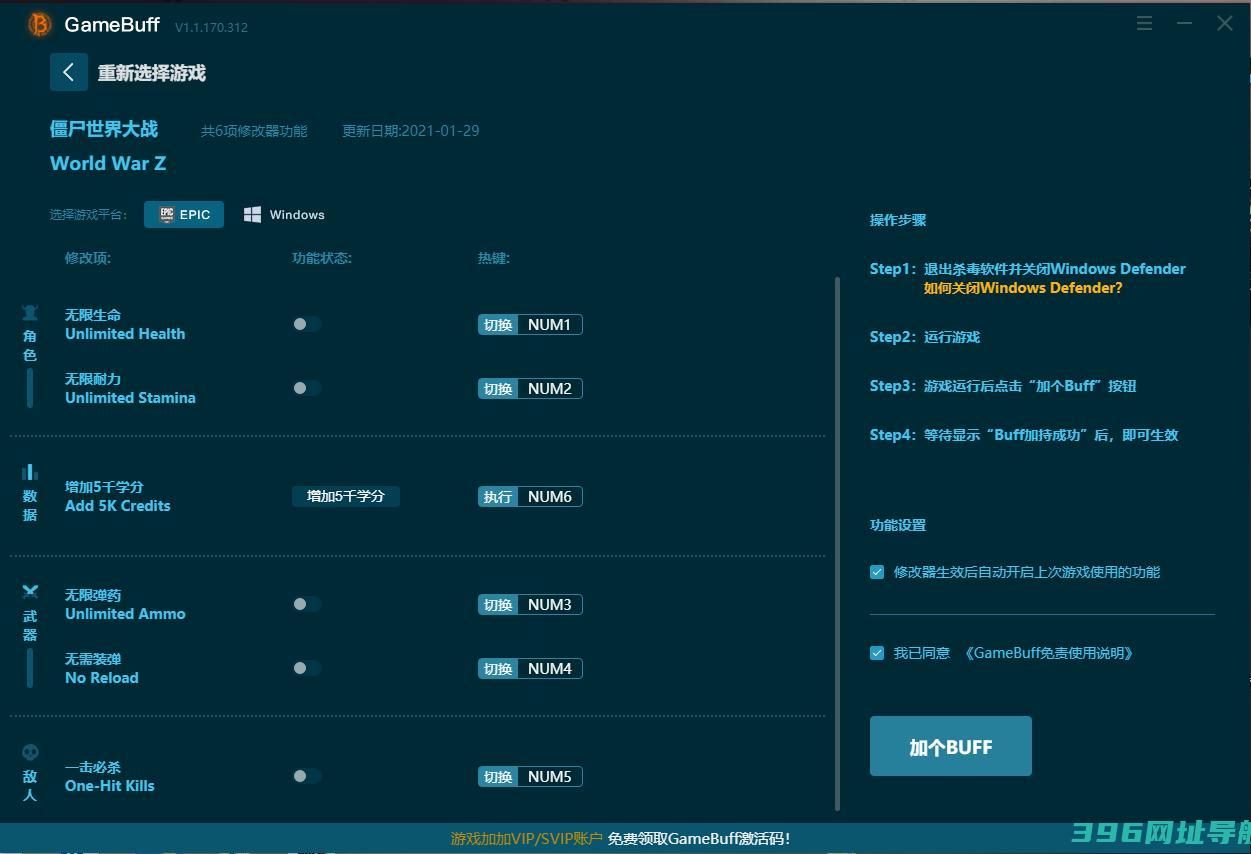Click the One-Hit Kills label
This screenshot has width=1251, height=854.
pyautogui.click(x=110, y=786)
